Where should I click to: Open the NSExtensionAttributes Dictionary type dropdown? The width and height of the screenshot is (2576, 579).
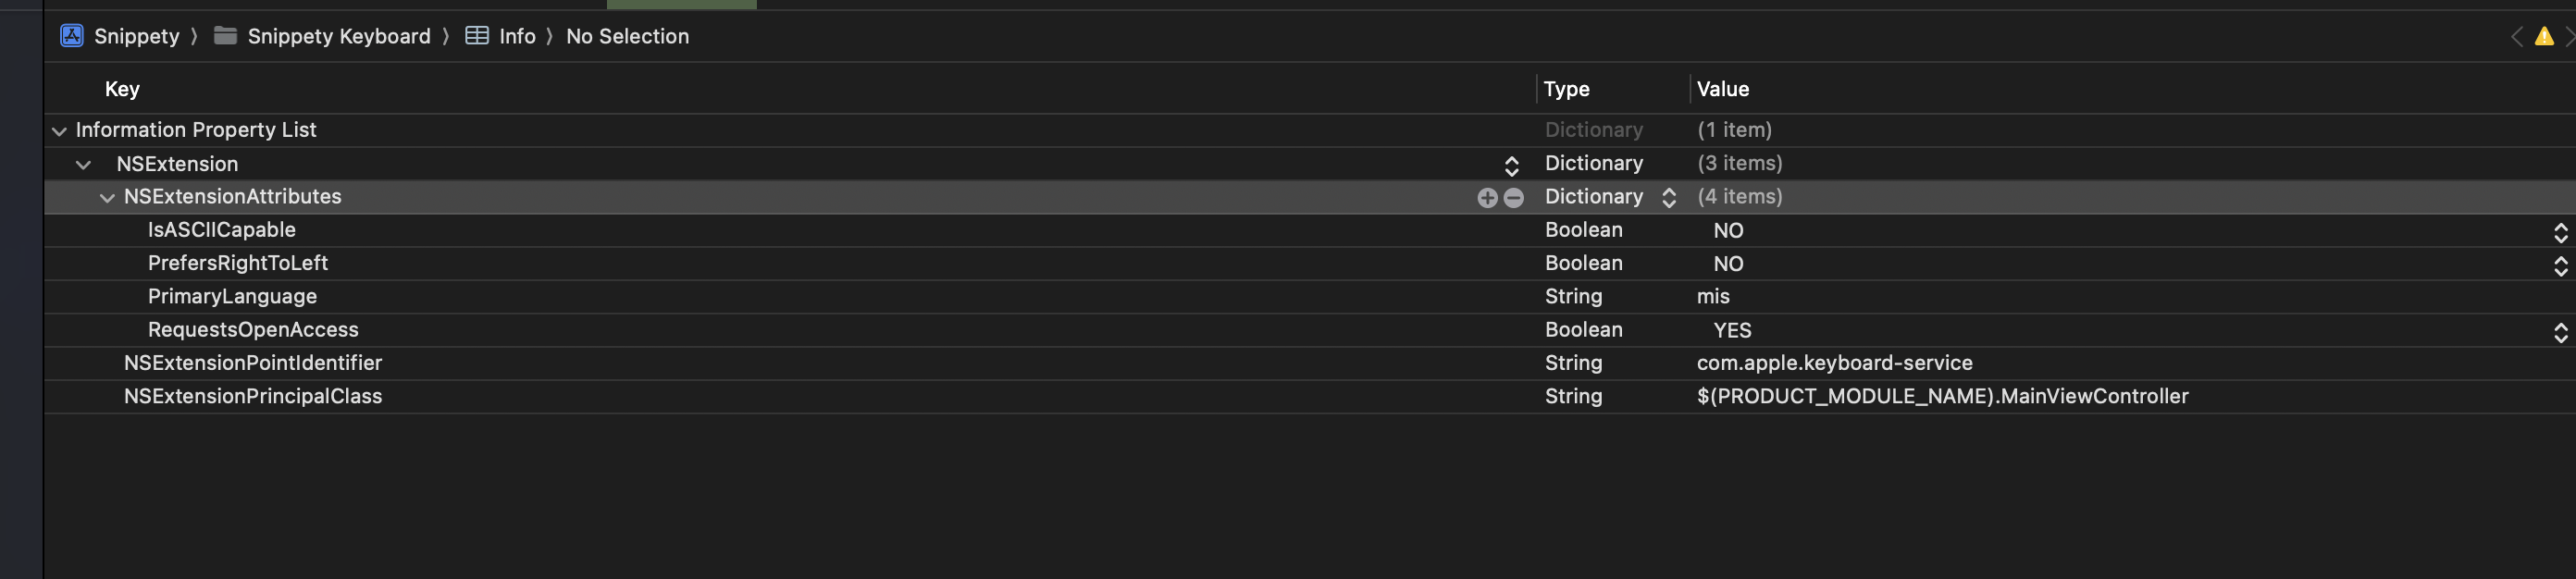pos(1668,198)
